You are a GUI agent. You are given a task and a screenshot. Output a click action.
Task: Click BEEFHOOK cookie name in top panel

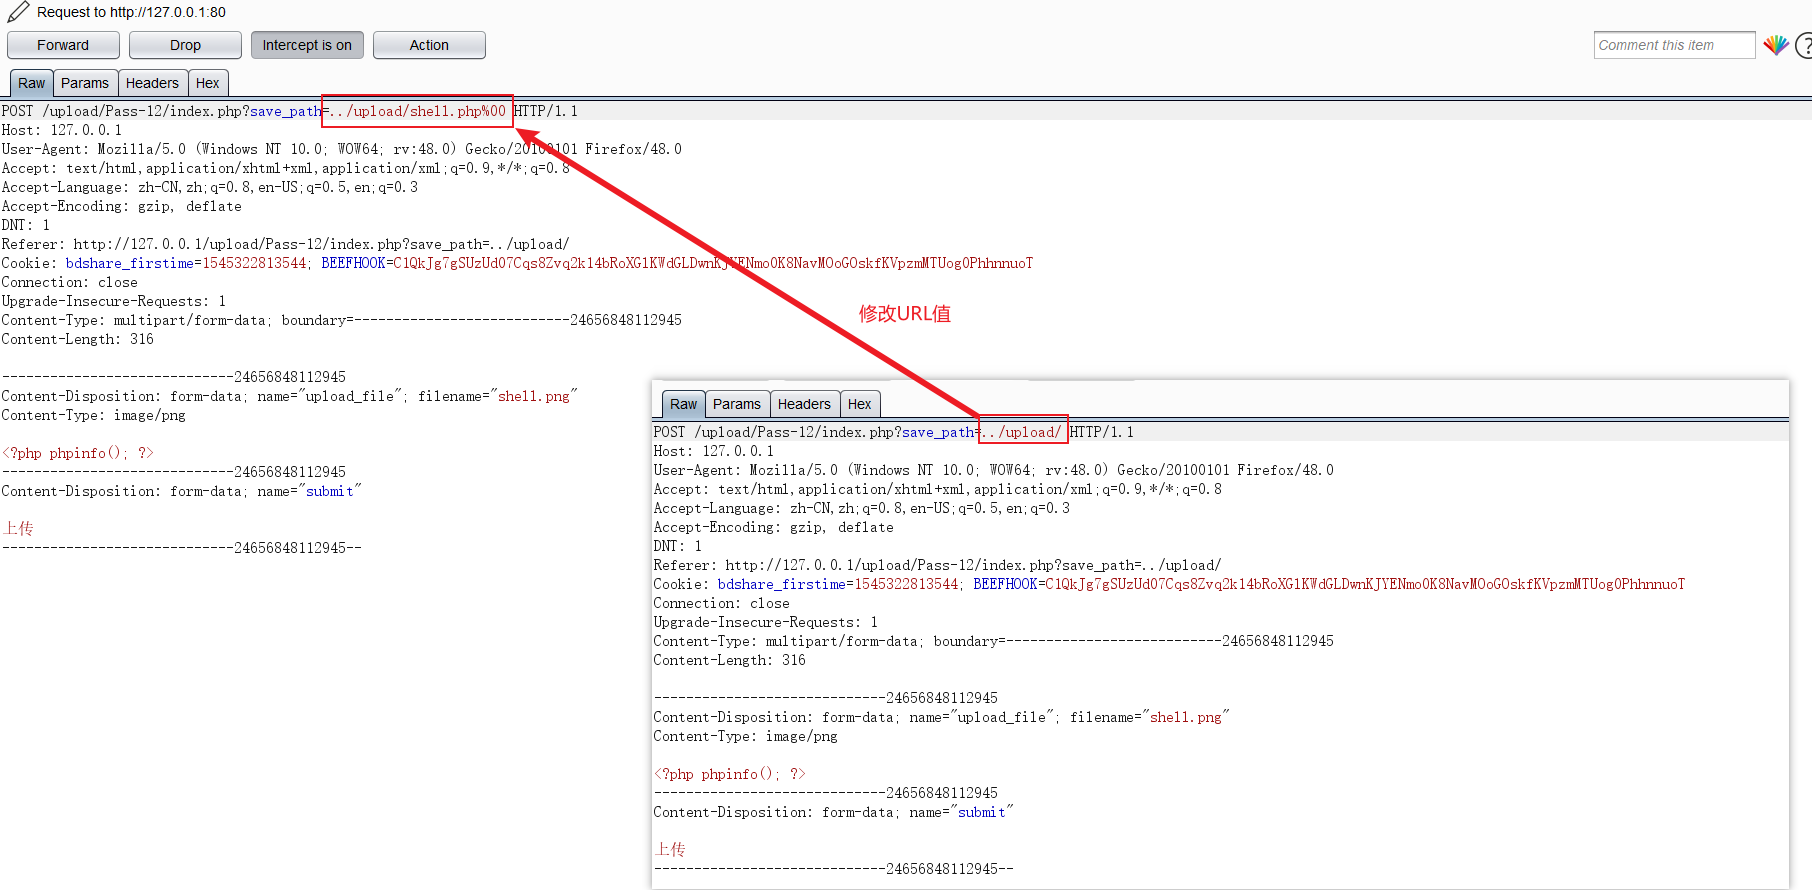point(353,263)
